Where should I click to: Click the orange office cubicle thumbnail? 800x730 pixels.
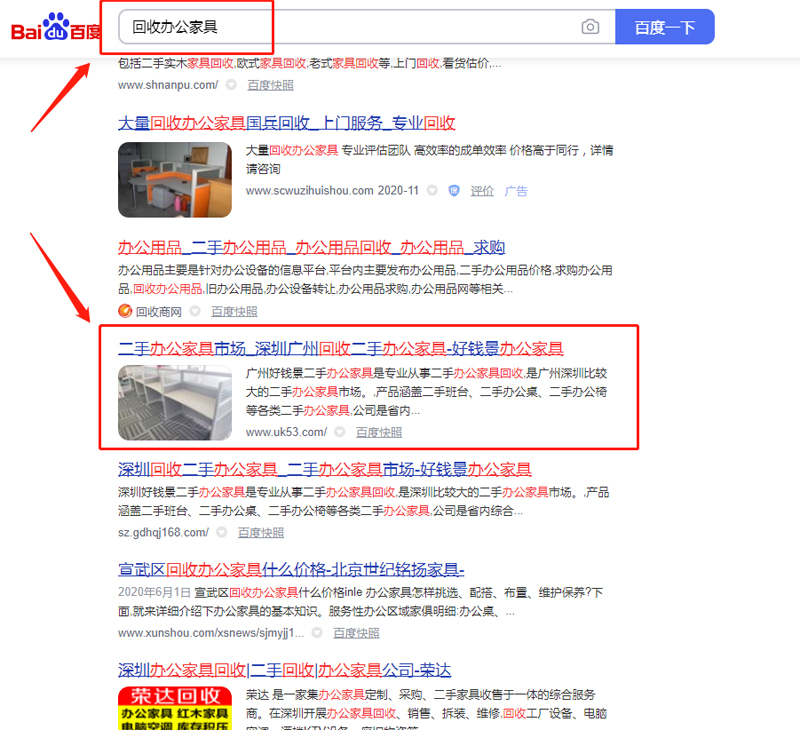(174, 179)
